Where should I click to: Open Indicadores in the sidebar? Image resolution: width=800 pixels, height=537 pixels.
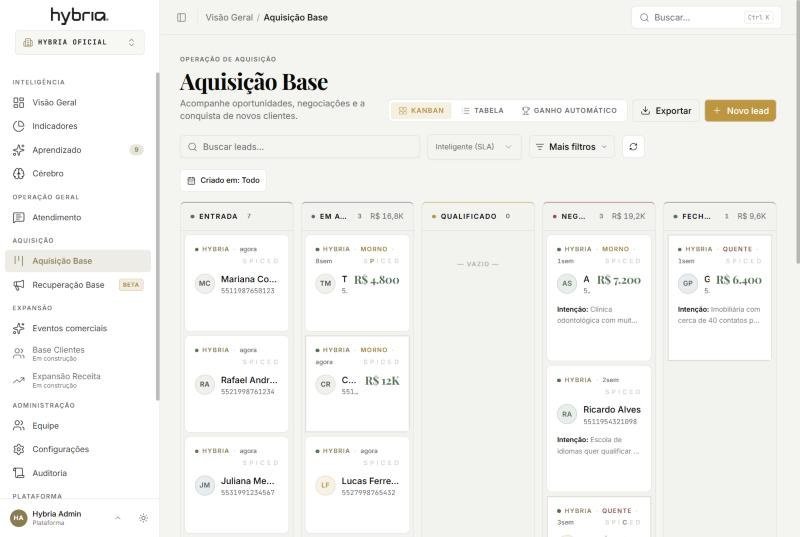pyautogui.click(x=78, y=126)
